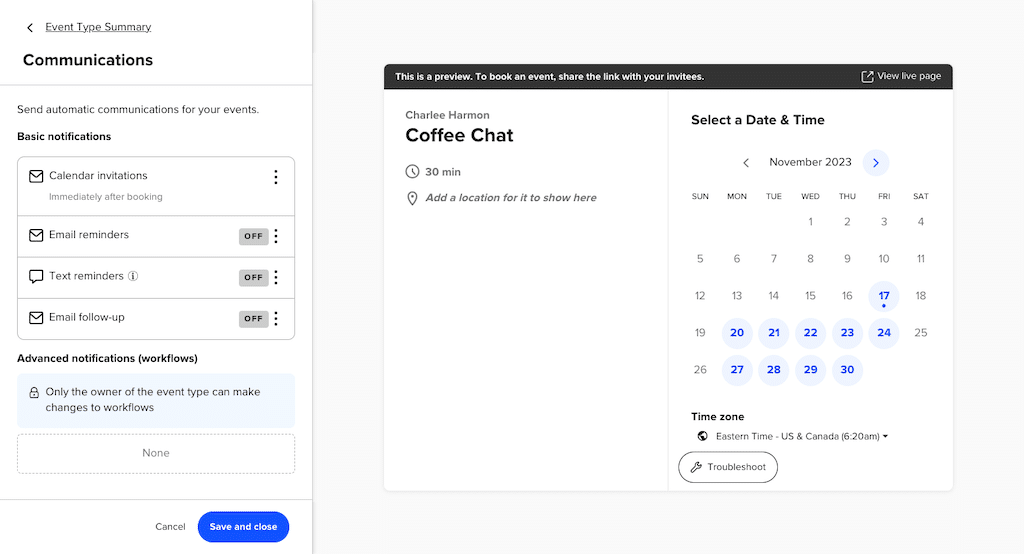Click the back arrow beside Event Type Summary
Screen dimensions: 1024x554
click(30, 28)
